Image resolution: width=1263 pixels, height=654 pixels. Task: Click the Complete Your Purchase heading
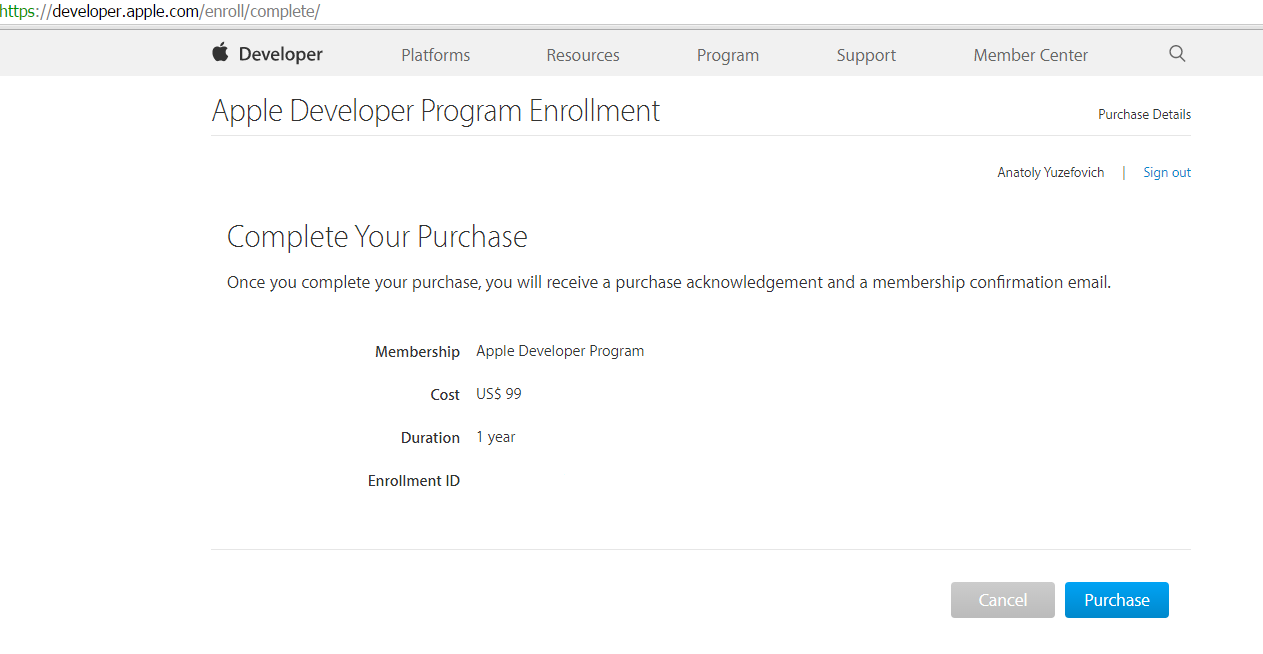click(x=377, y=237)
